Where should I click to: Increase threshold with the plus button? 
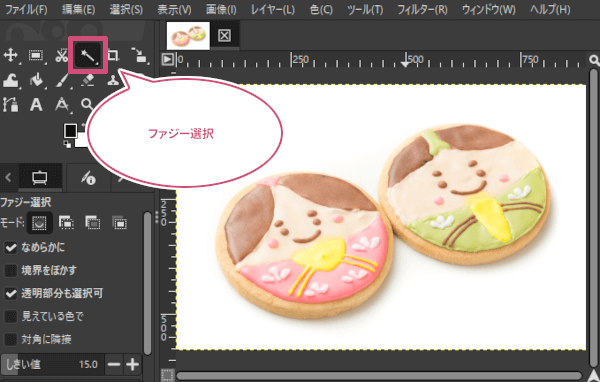[132, 364]
